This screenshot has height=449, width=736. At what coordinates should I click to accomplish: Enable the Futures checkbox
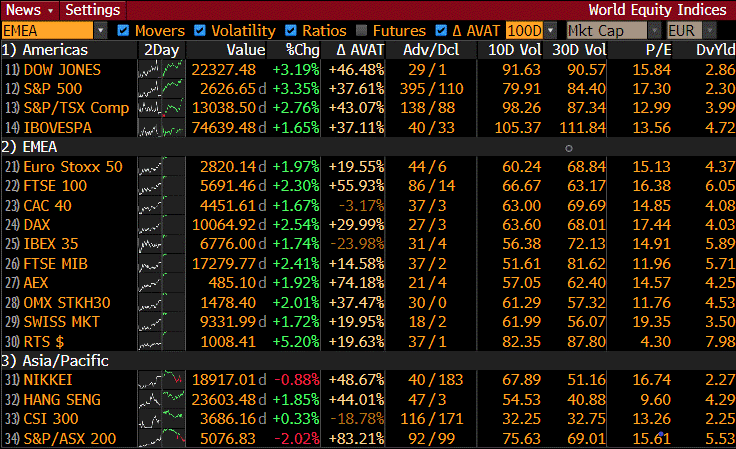[x=361, y=31]
